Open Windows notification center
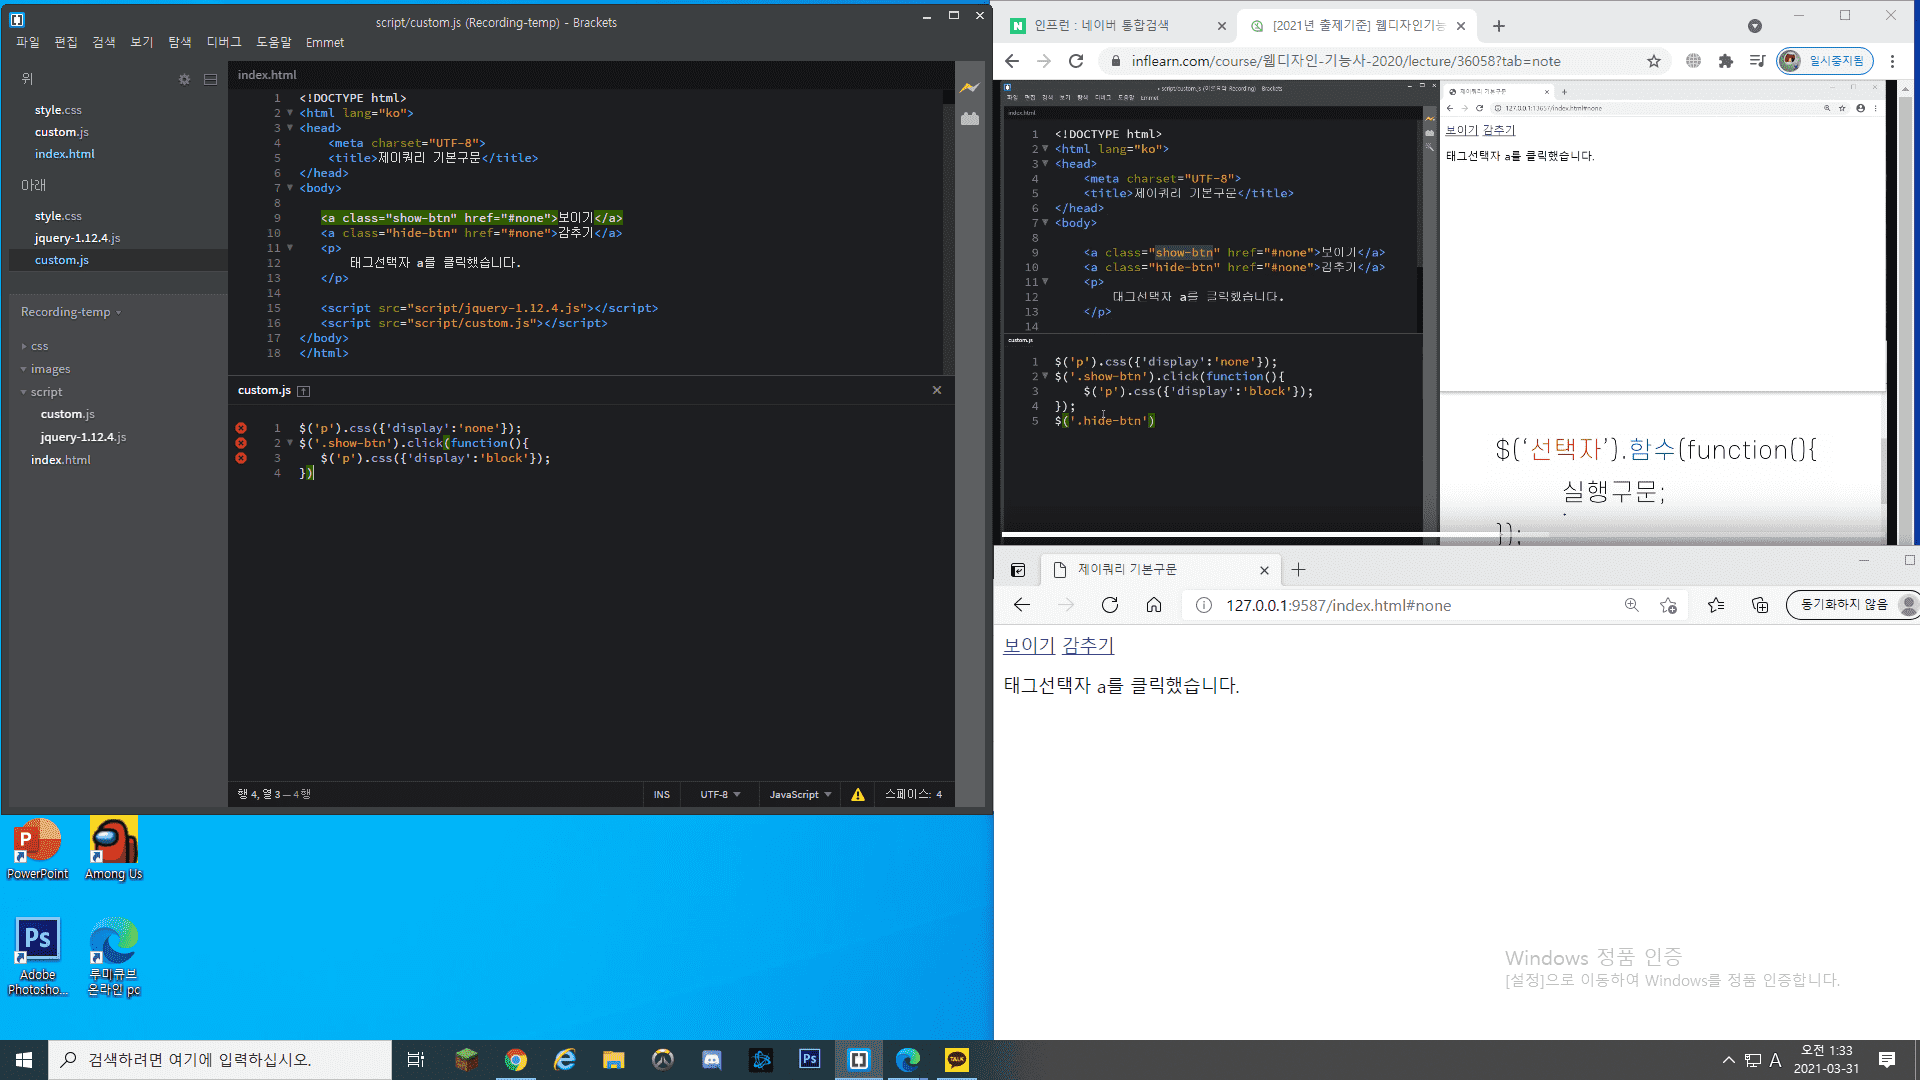Image resolution: width=1920 pixels, height=1080 pixels. [1887, 1059]
